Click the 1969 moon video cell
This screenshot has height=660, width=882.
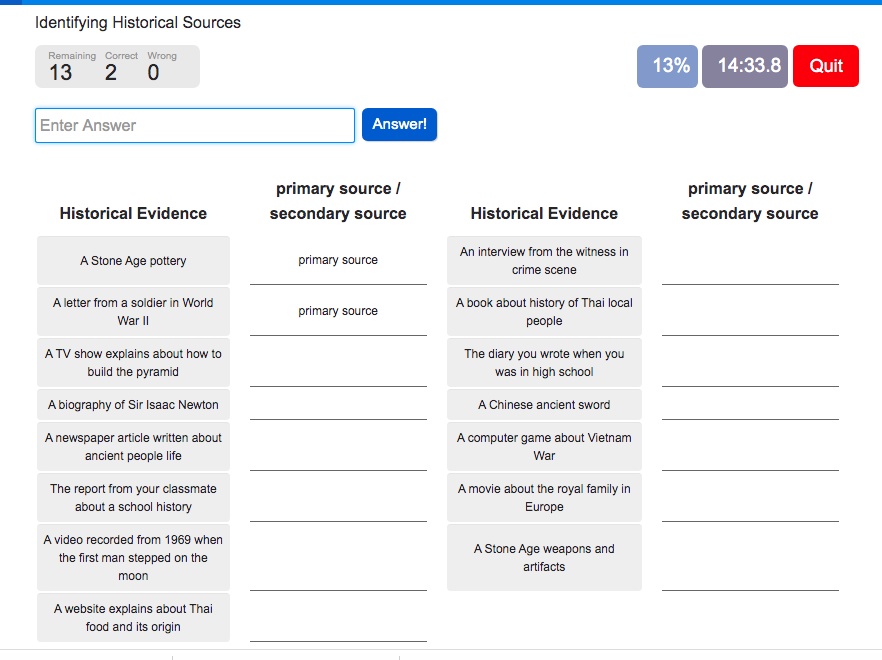pyautogui.click(x=133, y=558)
